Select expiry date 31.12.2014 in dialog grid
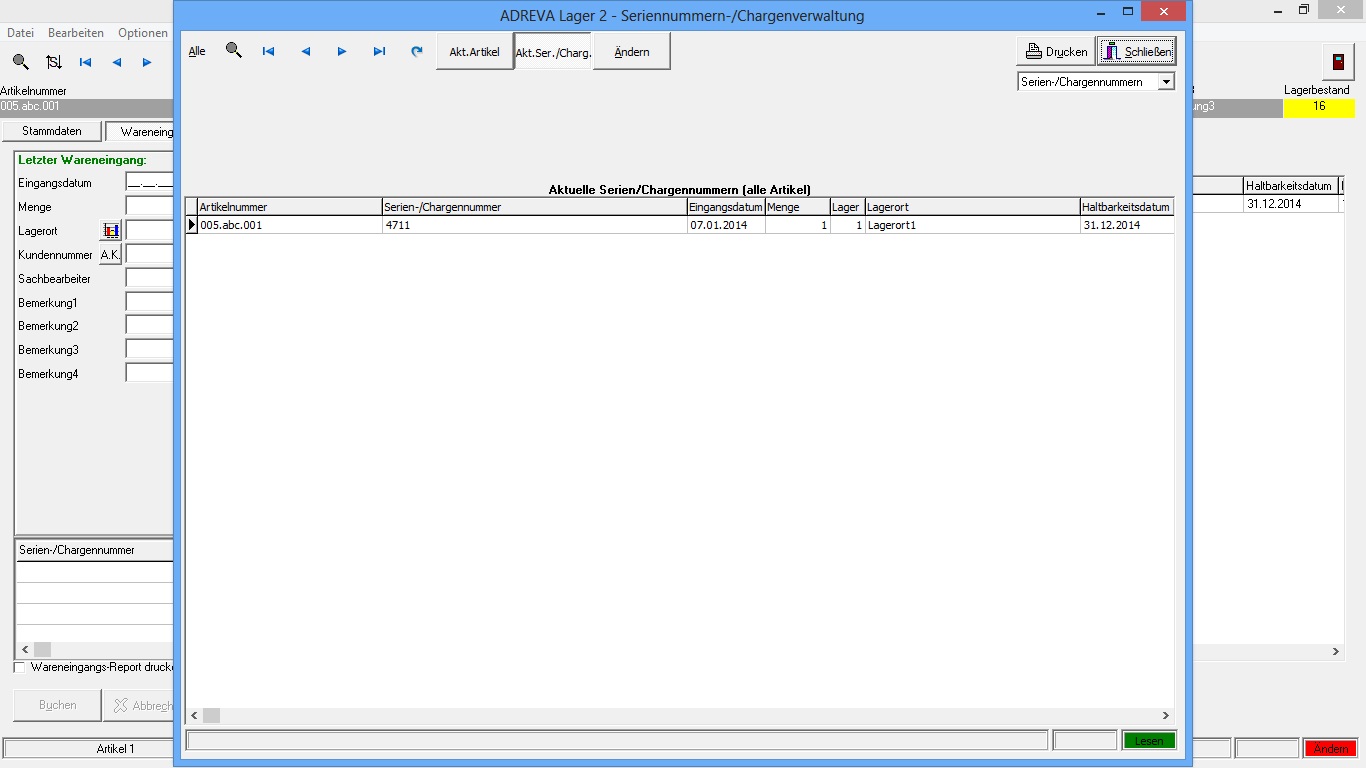 pyautogui.click(x=1126, y=225)
